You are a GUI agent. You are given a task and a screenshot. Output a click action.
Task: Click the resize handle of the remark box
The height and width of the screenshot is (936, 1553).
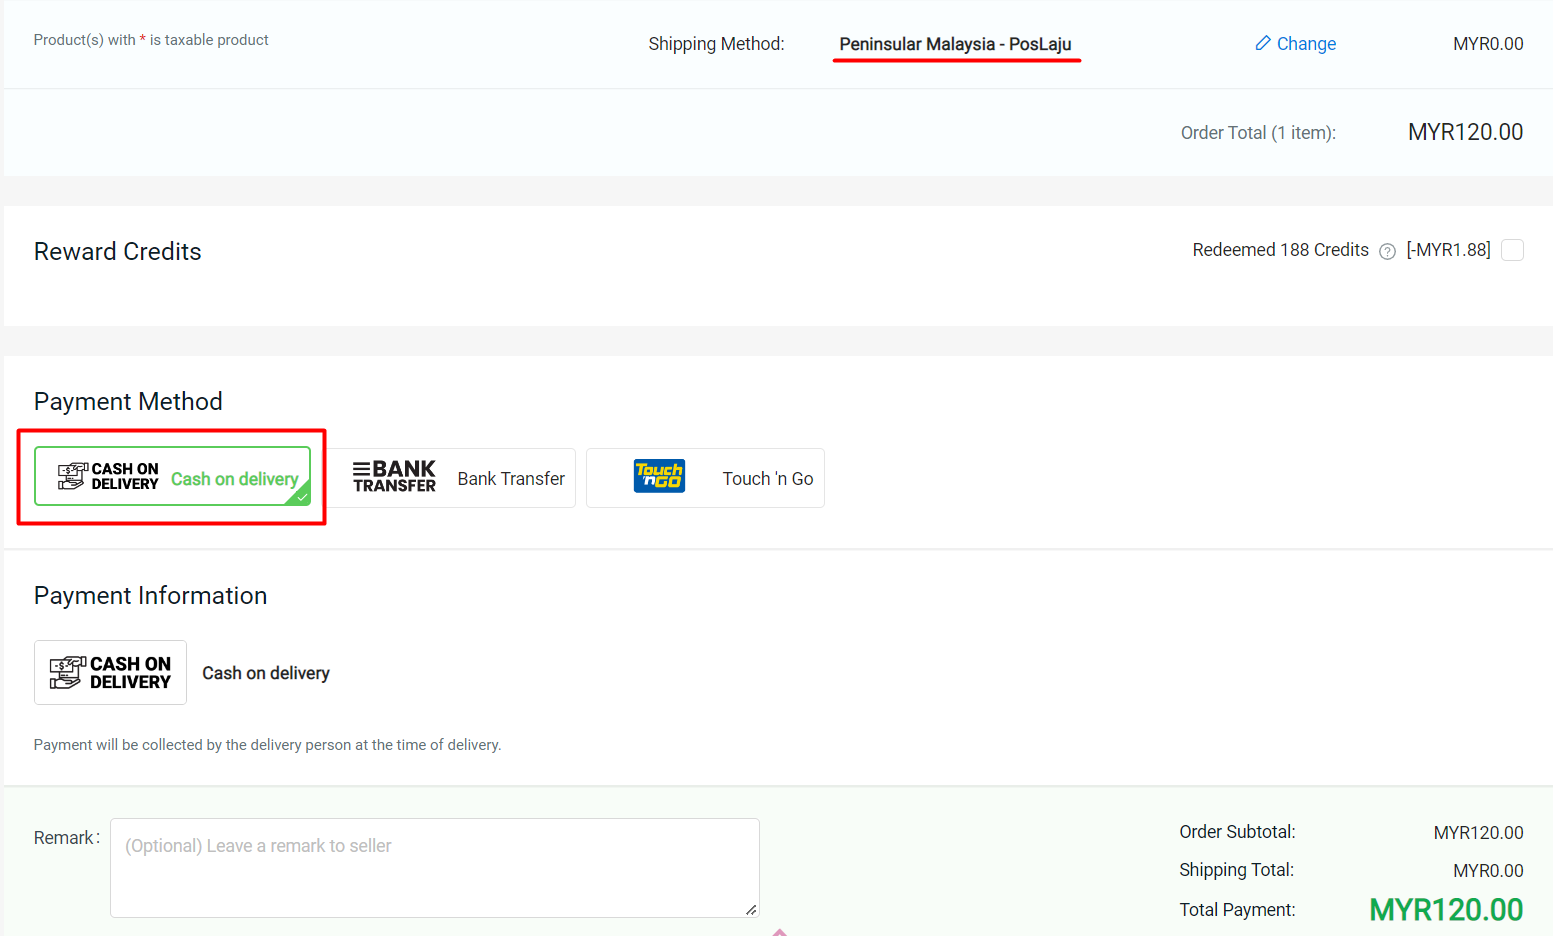(751, 909)
